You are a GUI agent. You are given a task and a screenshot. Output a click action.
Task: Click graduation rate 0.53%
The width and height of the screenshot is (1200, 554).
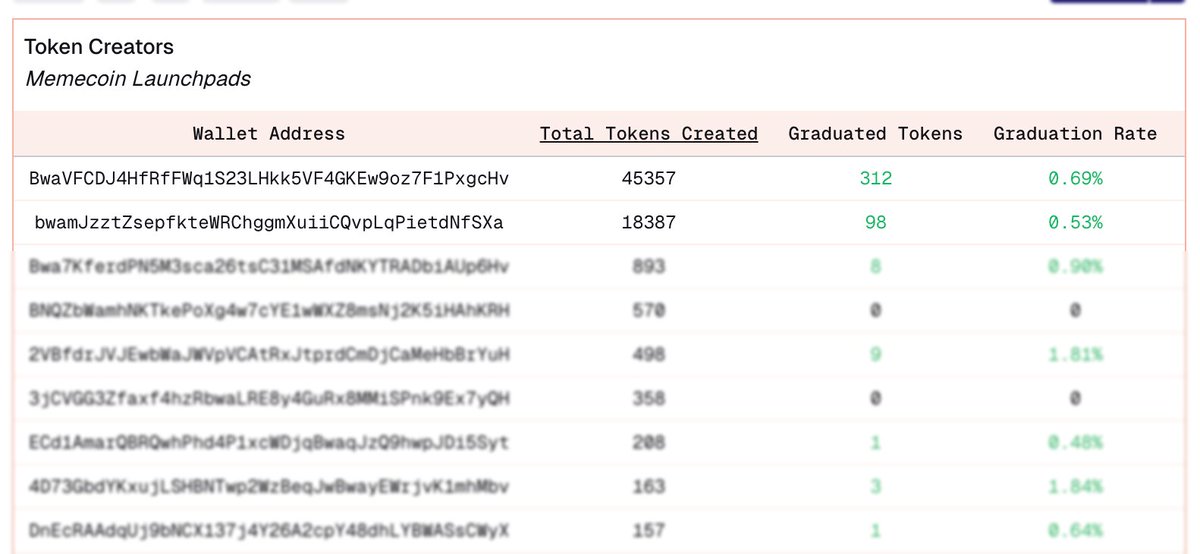click(x=1075, y=223)
